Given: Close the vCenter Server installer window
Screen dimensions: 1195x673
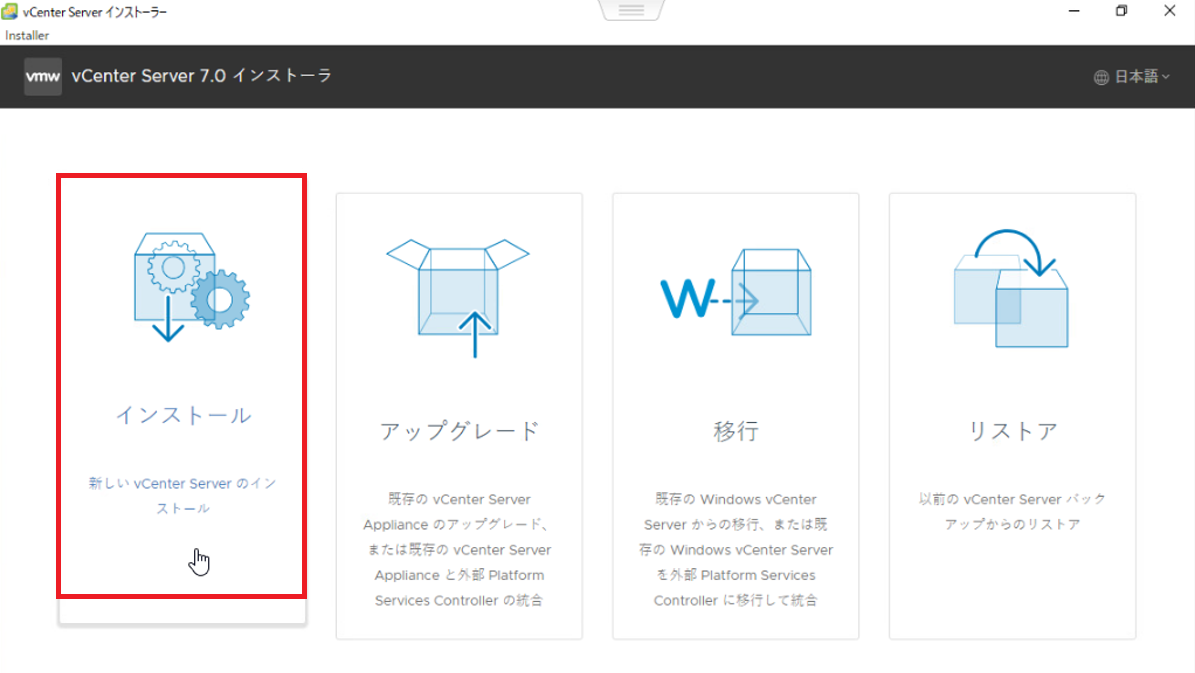Looking at the screenshot, I should pos(1170,11).
